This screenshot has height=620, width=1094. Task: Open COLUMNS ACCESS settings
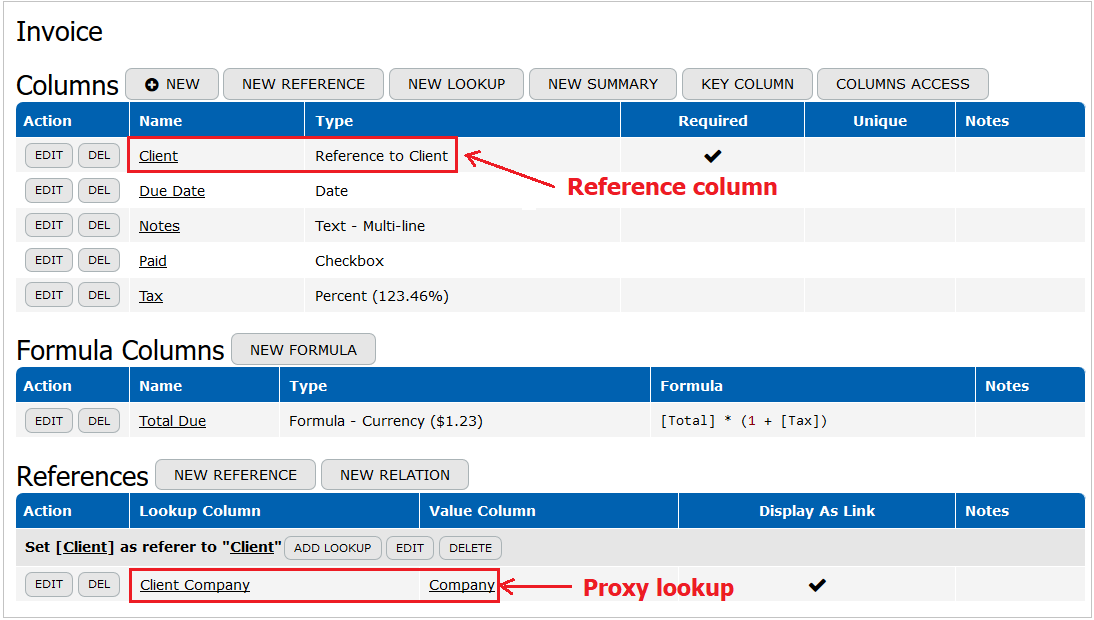pyautogui.click(x=902, y=84)
